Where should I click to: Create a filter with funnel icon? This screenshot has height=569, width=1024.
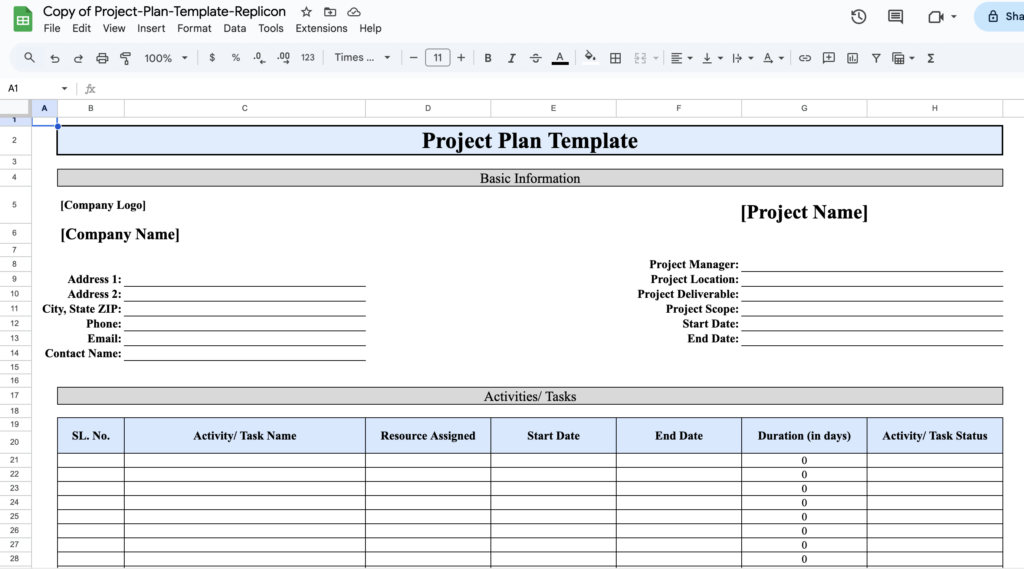[x=876, y=58]
